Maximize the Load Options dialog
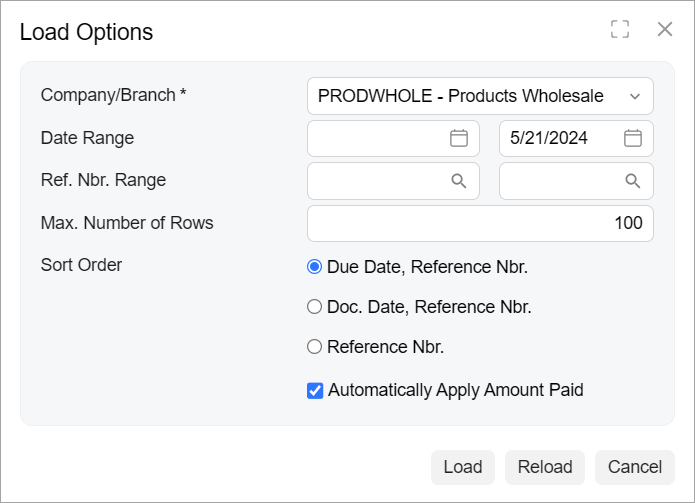 pyautogui.click(x=620, y=30)
